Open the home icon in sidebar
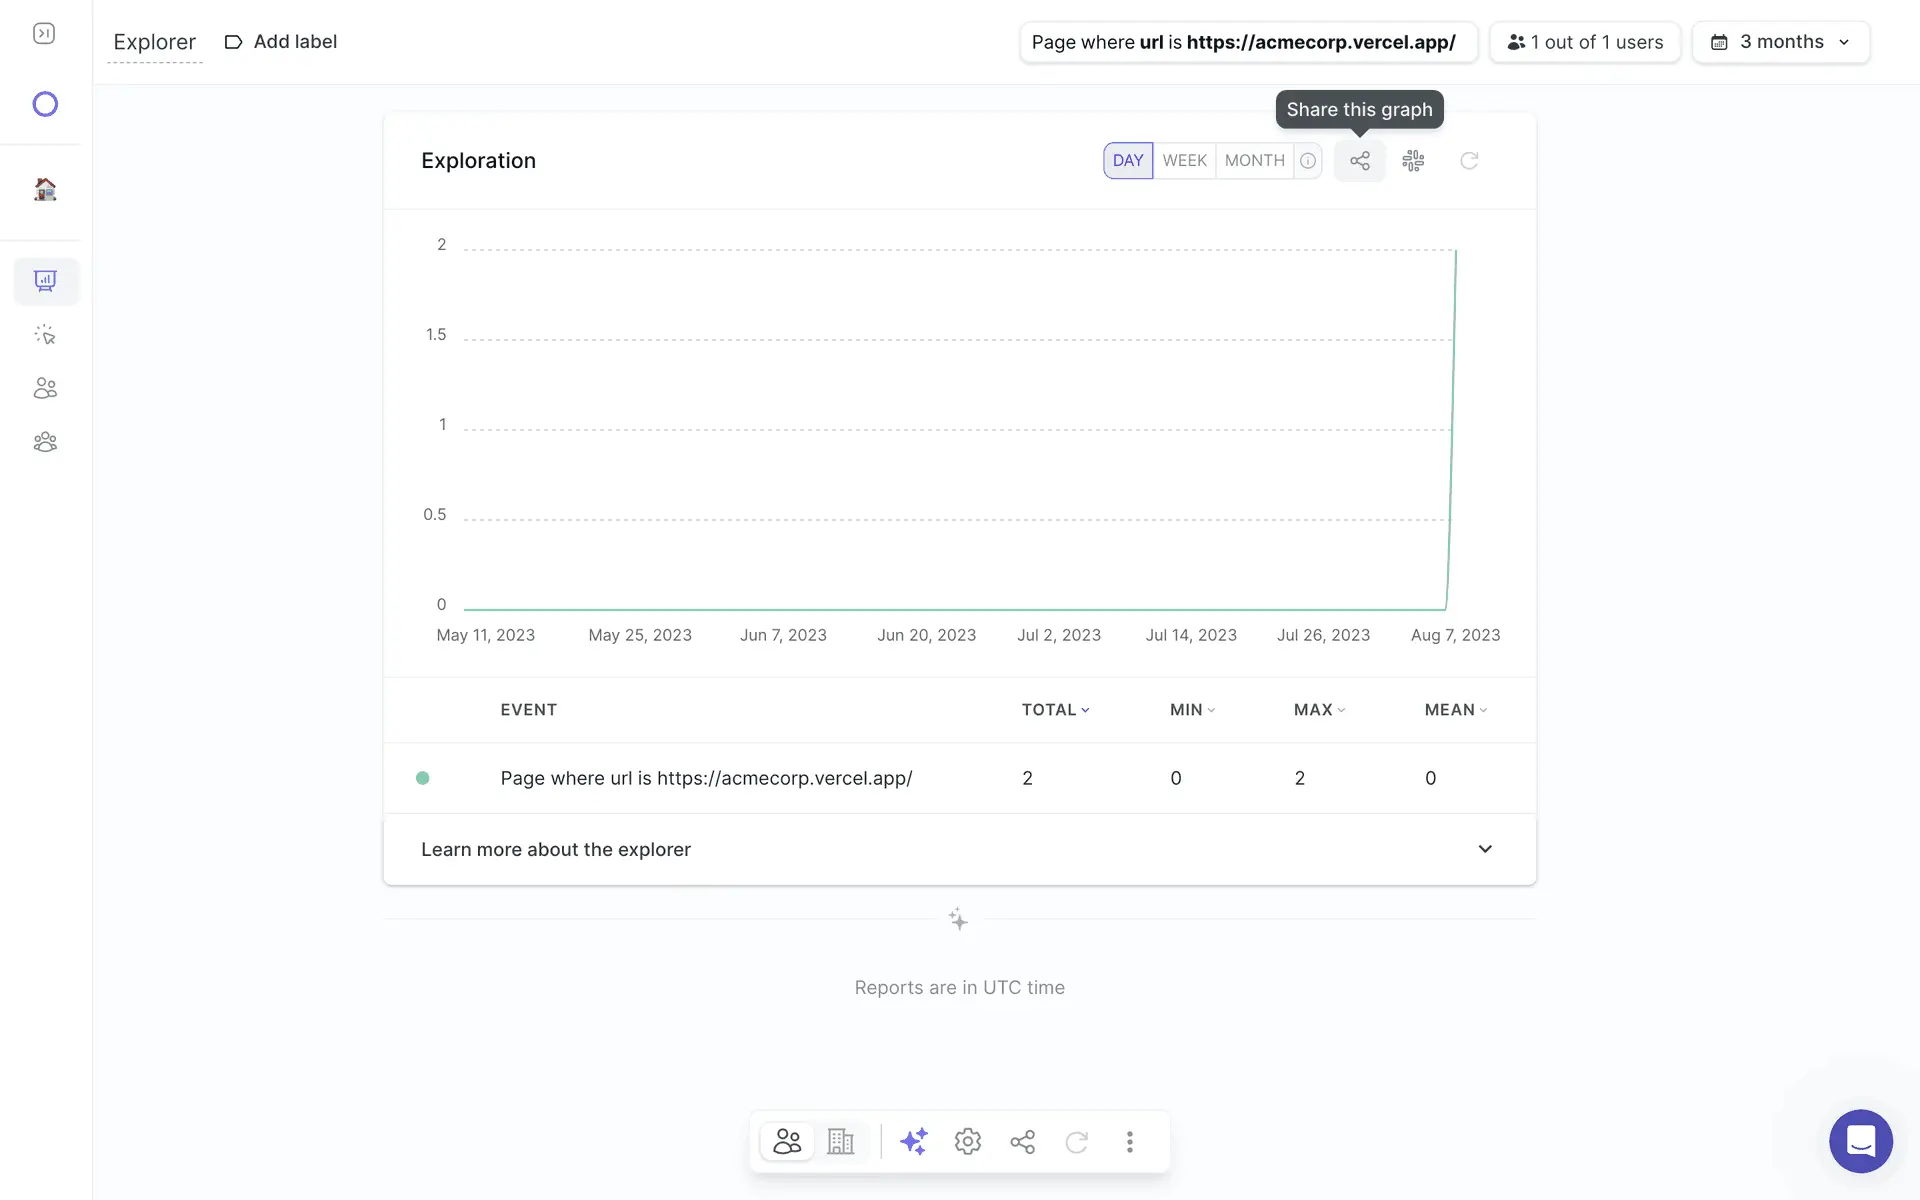This screenshot has width=1920, height=1200. pos(45,189)
